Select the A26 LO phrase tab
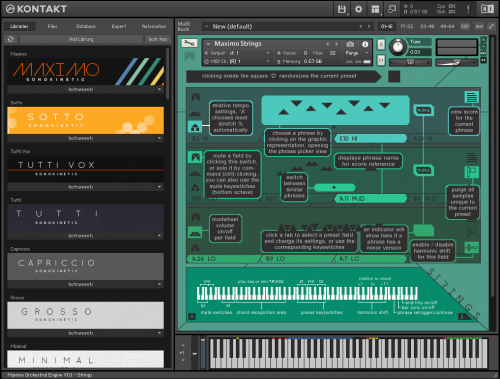500x379 pixels. (223, 259)
